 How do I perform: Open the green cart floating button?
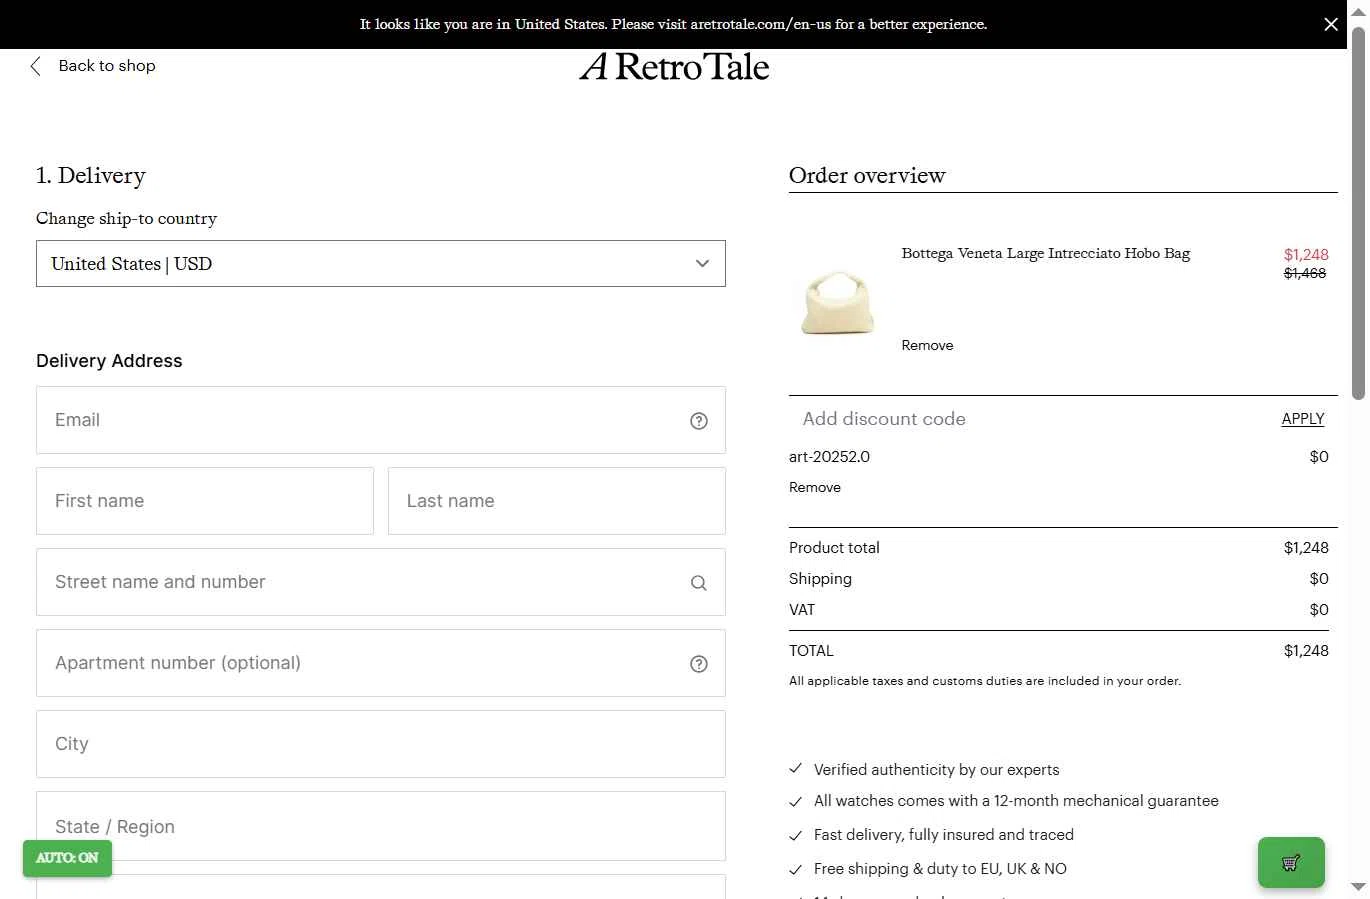(1291, 862)
